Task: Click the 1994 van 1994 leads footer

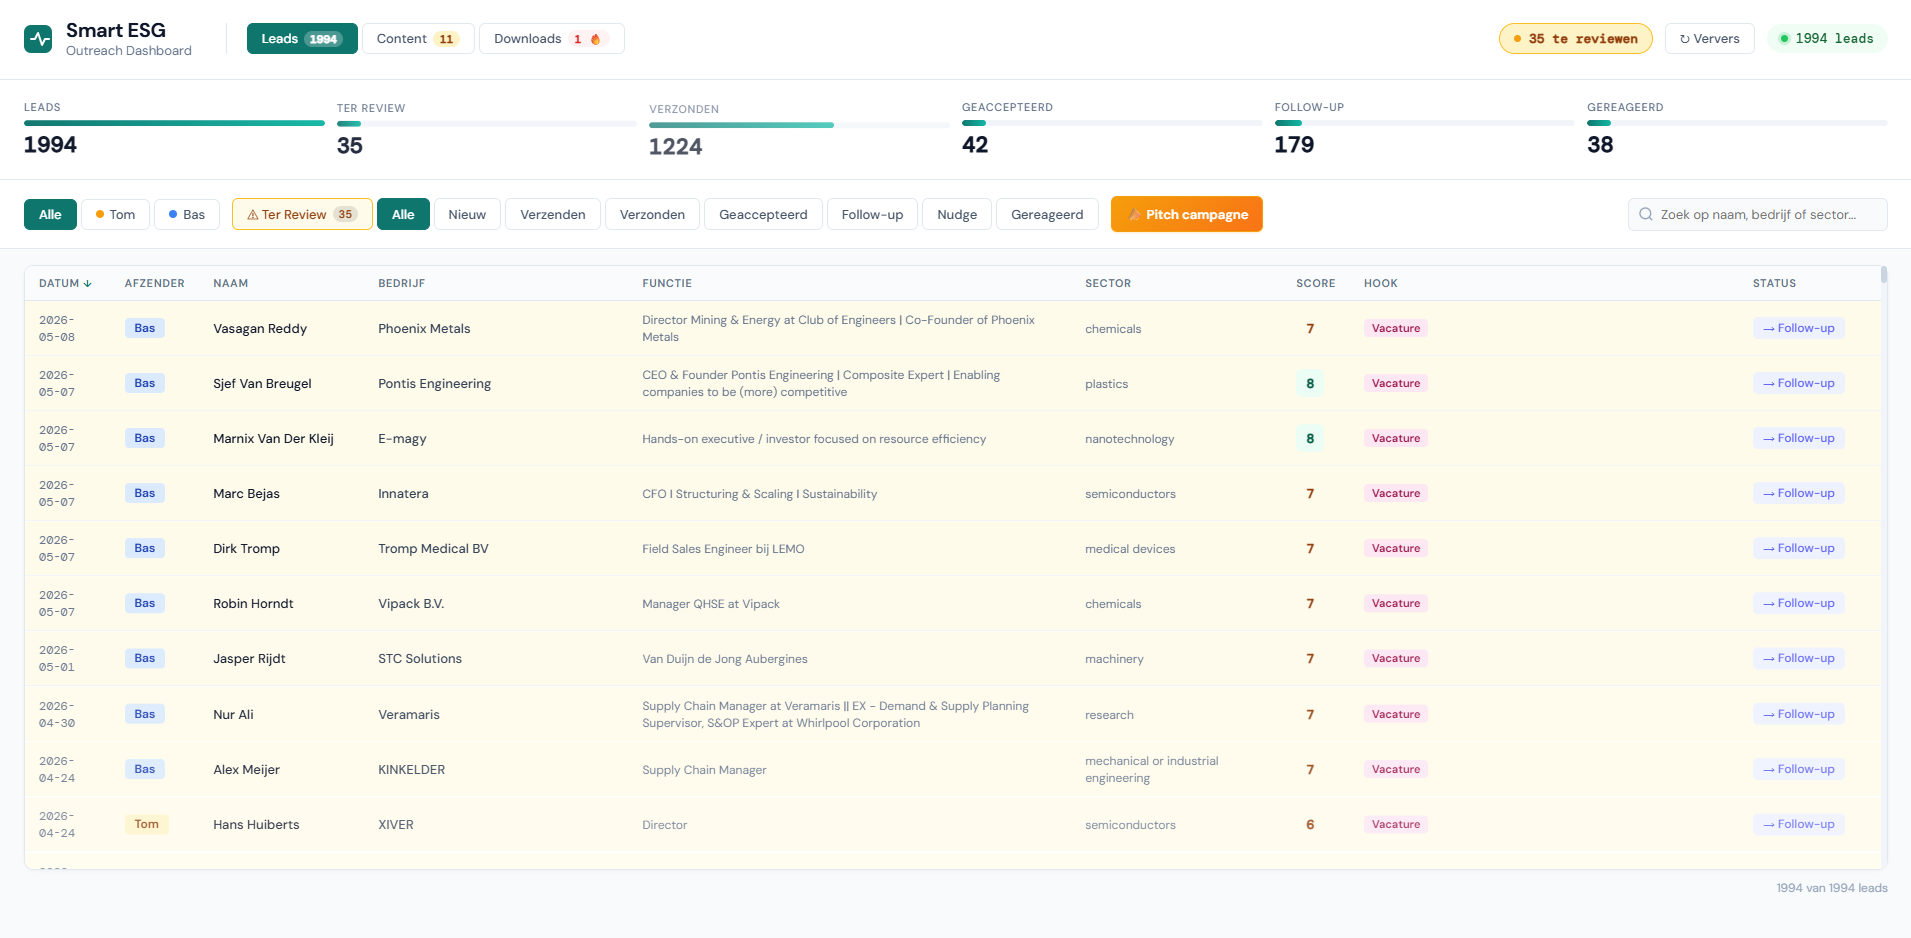Action: [1831, 888]
